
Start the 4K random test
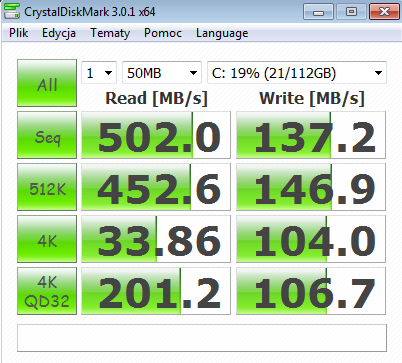coord(47,239)
